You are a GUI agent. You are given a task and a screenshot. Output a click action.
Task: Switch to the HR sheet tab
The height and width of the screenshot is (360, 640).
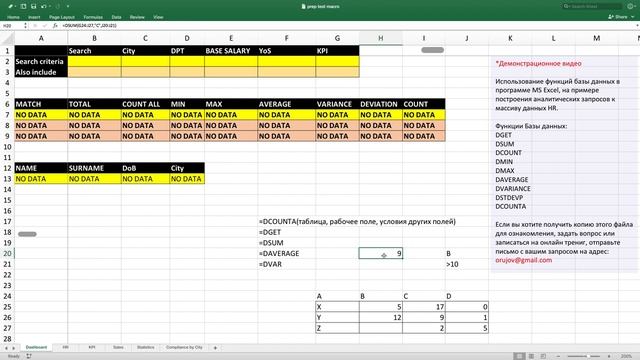coord(65,347)
